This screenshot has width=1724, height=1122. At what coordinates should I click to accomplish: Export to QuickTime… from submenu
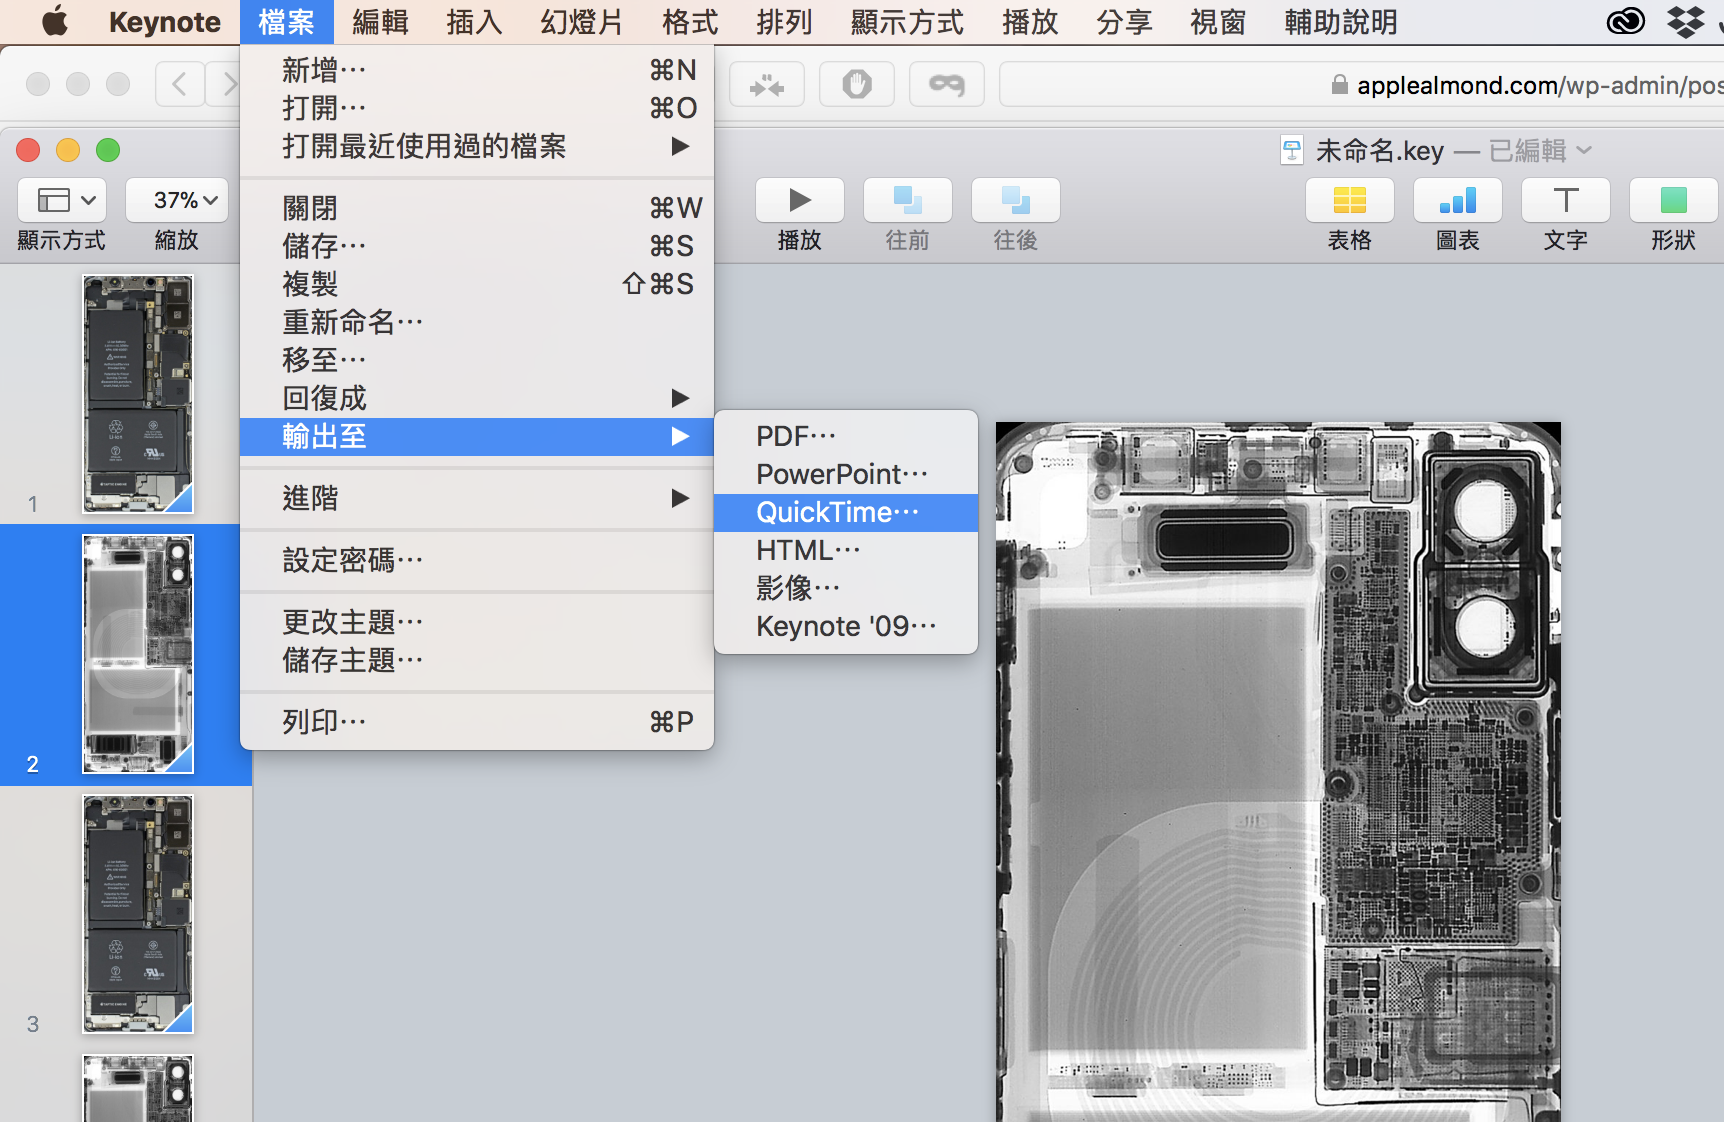click(846, 512)
